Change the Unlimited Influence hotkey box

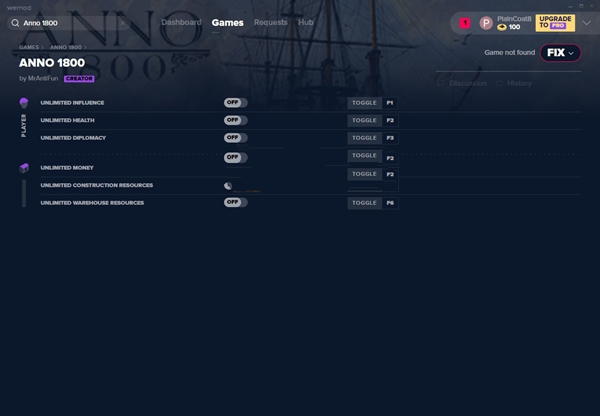click(390, 103)
